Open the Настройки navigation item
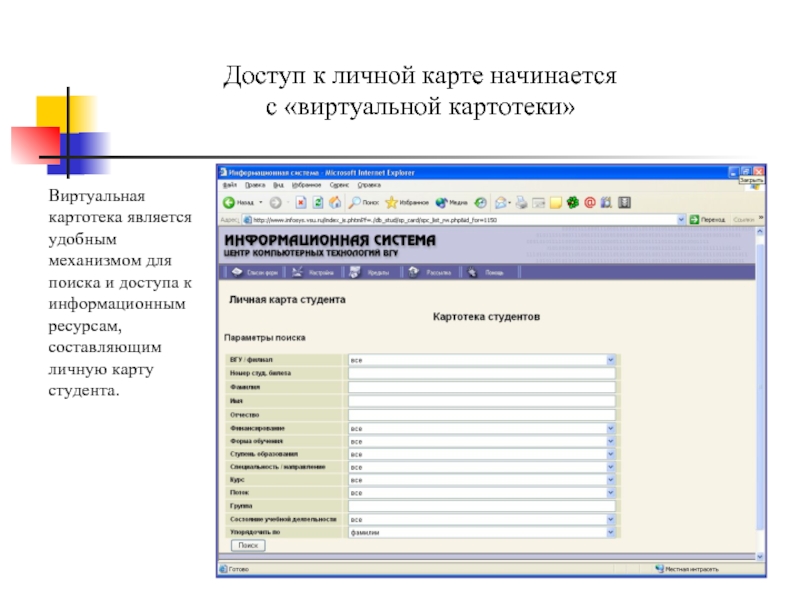This screenshot has height=600, width=800. (313, 272)
